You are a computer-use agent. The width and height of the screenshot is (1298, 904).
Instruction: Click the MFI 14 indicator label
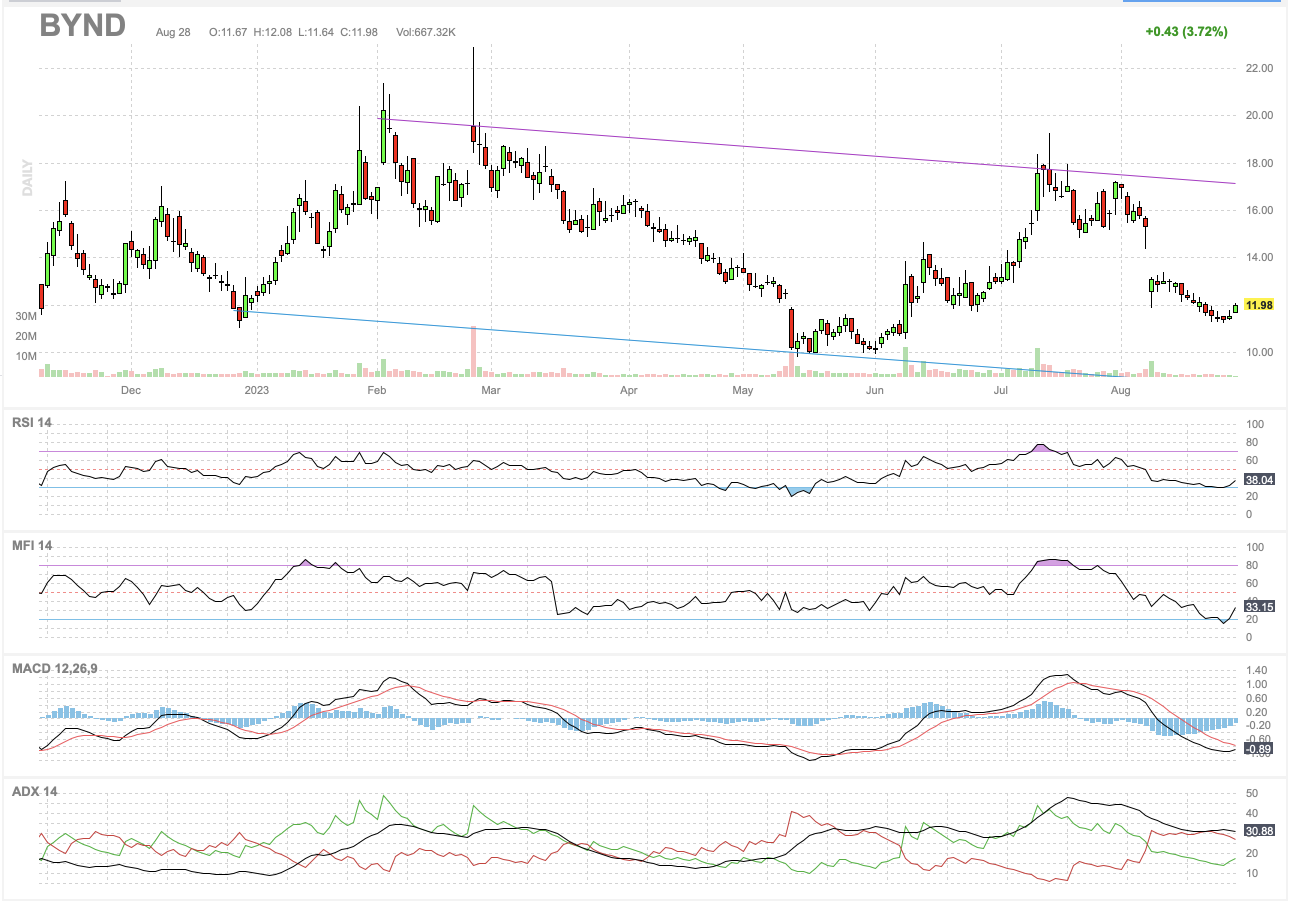pyautogui.click(x=32, y=546)
